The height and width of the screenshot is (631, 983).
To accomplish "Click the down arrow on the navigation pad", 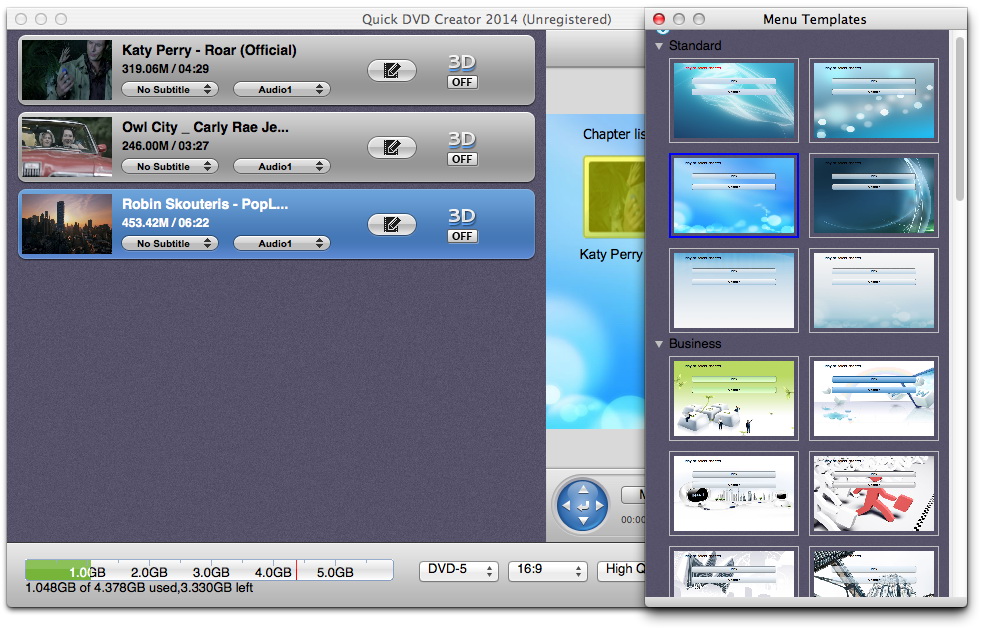I will tap(583, 520).
